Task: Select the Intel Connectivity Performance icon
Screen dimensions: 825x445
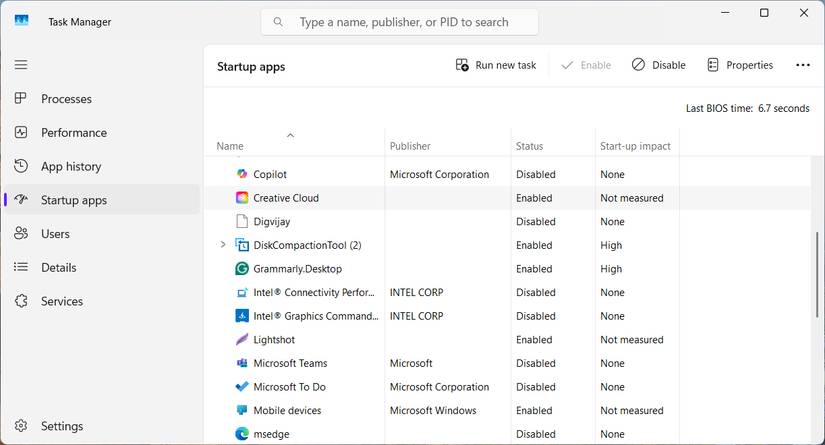Action: click(242, 292)
